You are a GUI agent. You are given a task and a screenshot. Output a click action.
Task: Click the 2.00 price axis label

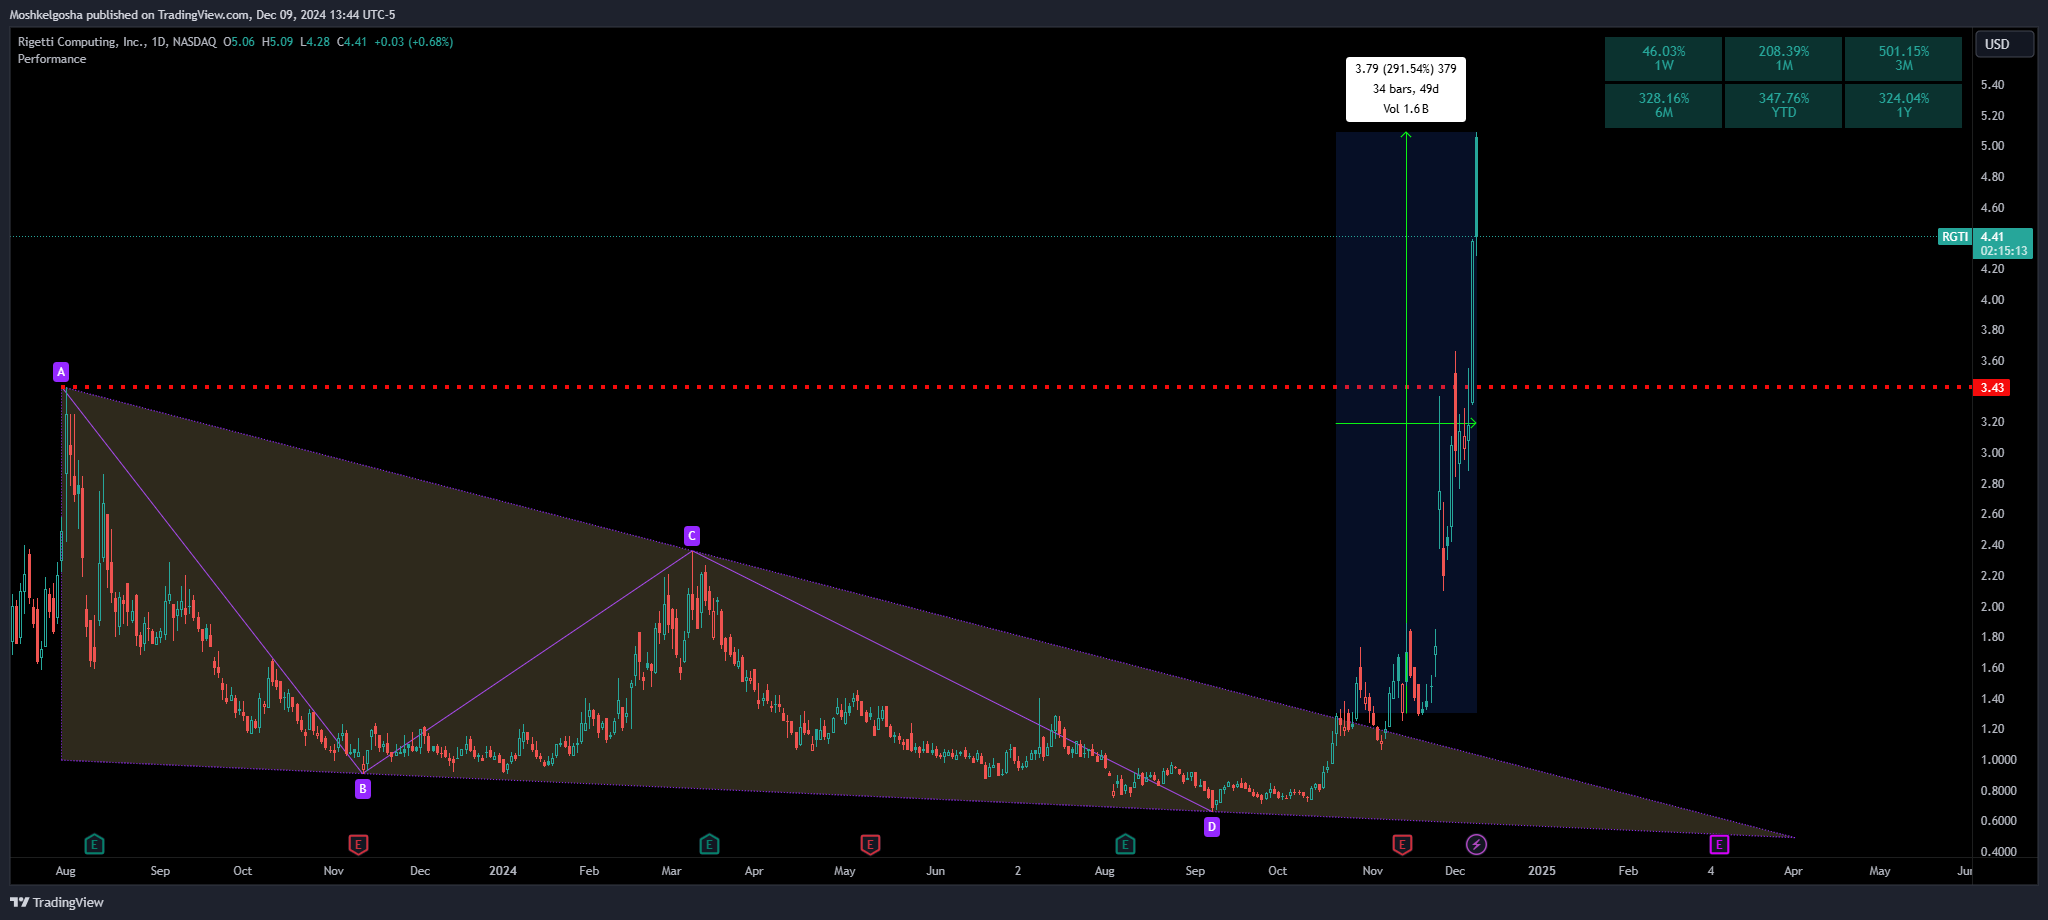(1992, 607)
